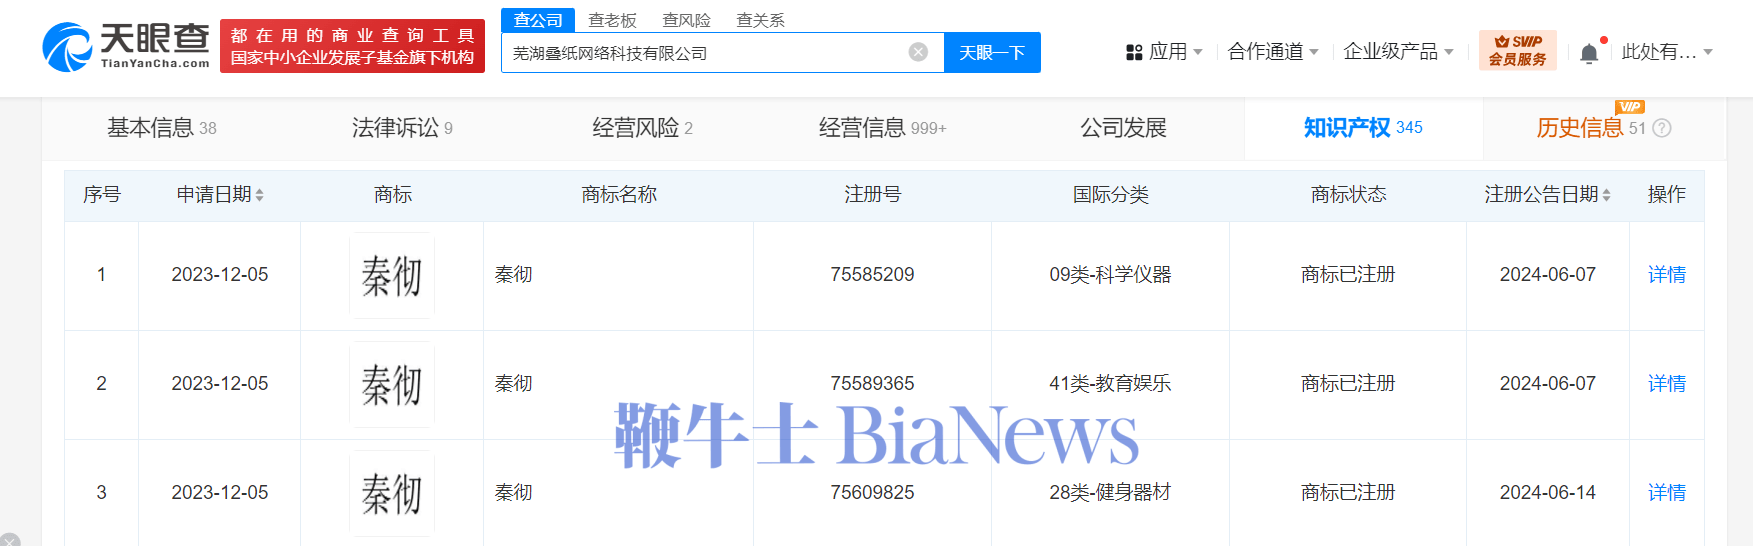Click 秦彻 trademark image in row 1
1753x546 pixels.
click(x=392, y=276)
